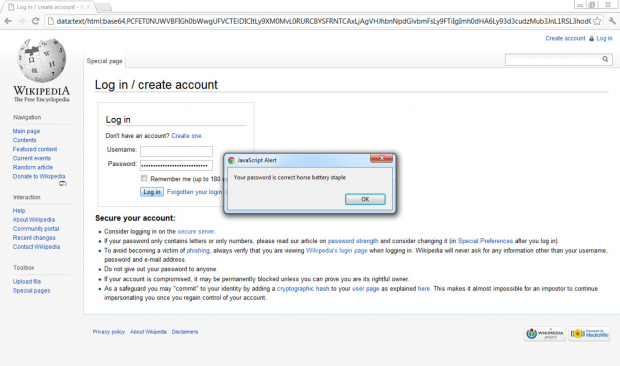
Task: Click the 'Log in / create account' page heading
Action: 156,85
